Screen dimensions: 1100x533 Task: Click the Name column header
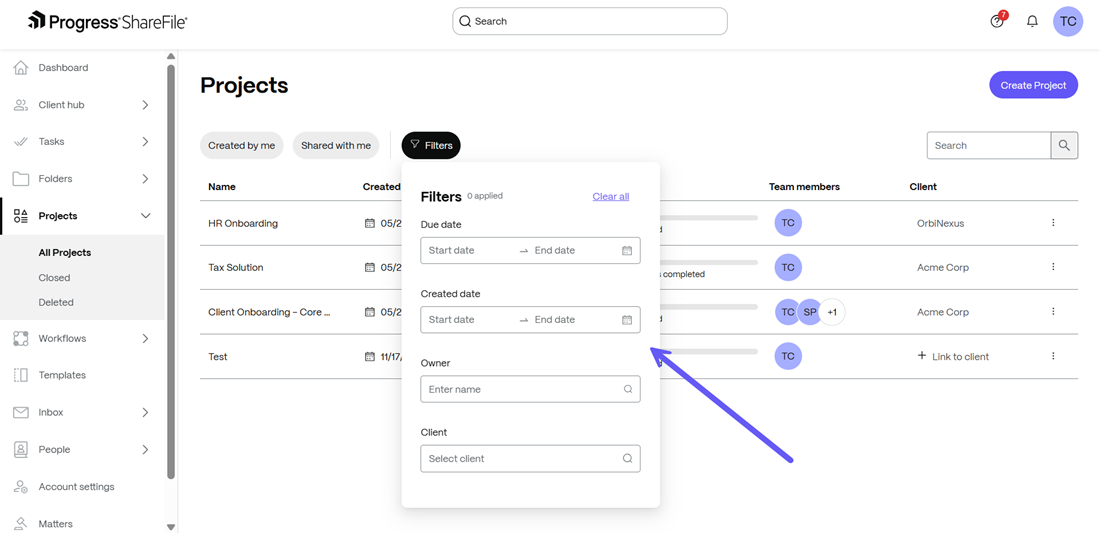pos(222,187)
